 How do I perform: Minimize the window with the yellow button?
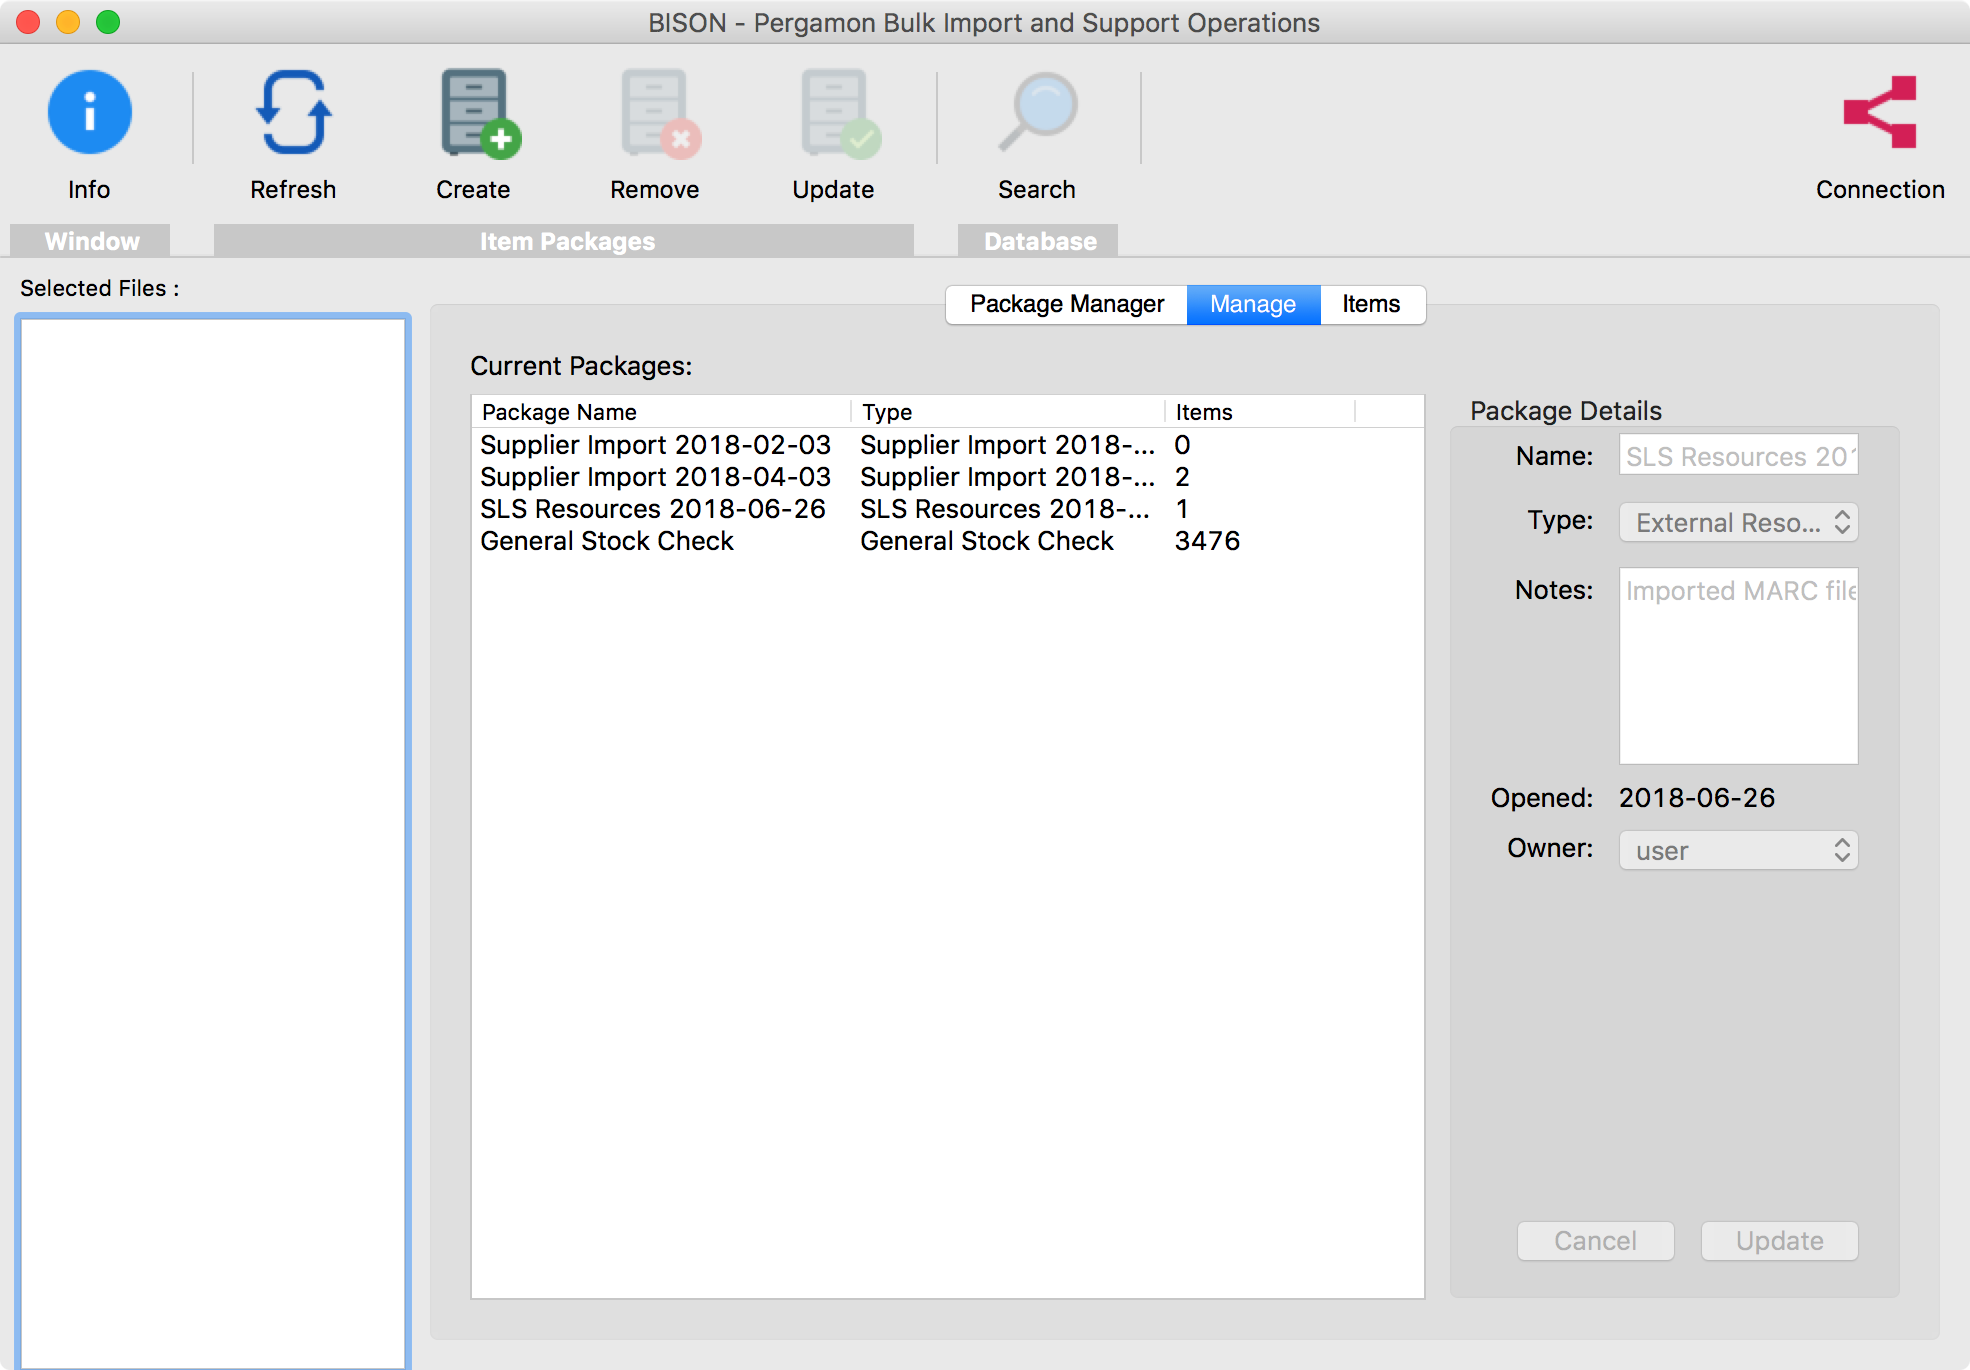(x=68, y=22)
